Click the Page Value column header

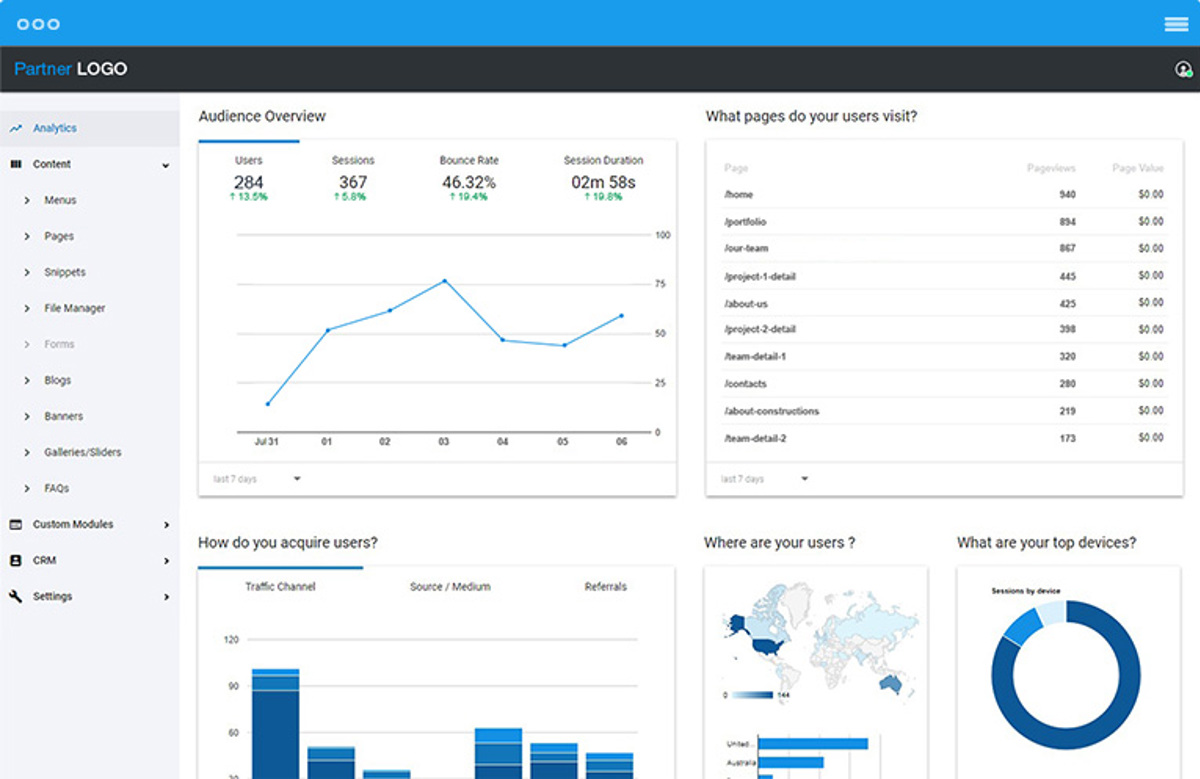tap(1138, 169)
